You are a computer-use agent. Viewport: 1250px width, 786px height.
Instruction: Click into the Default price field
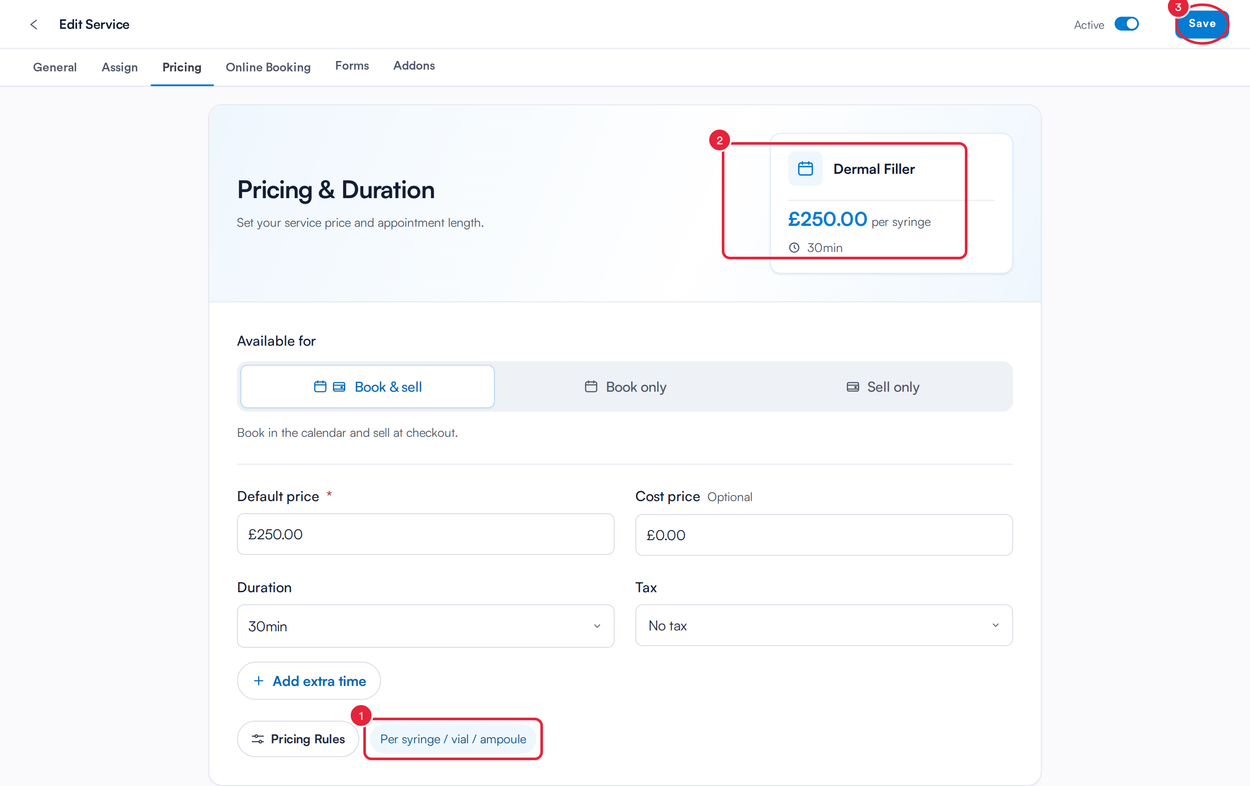point(425,534)
